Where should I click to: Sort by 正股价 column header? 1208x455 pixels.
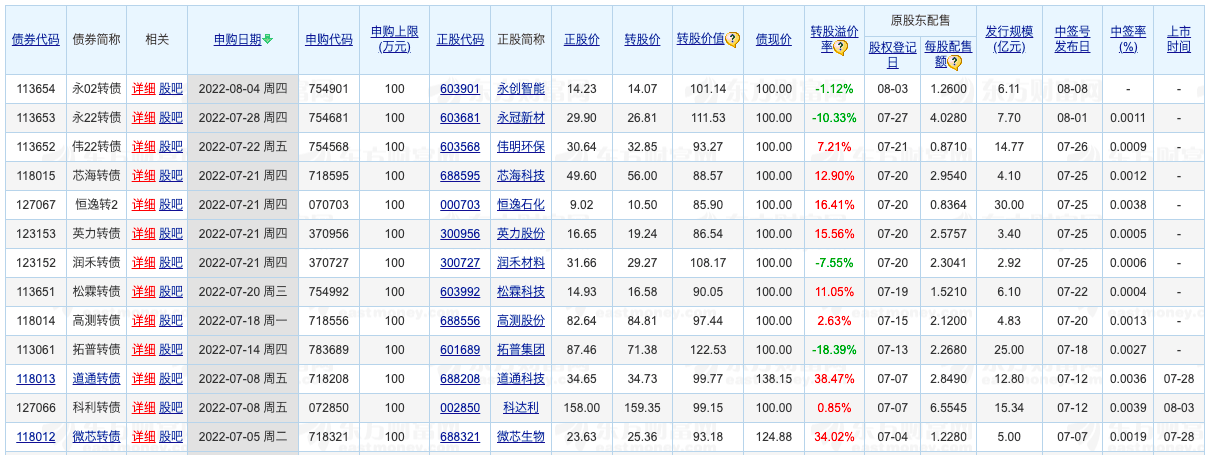tap(582, 40)
